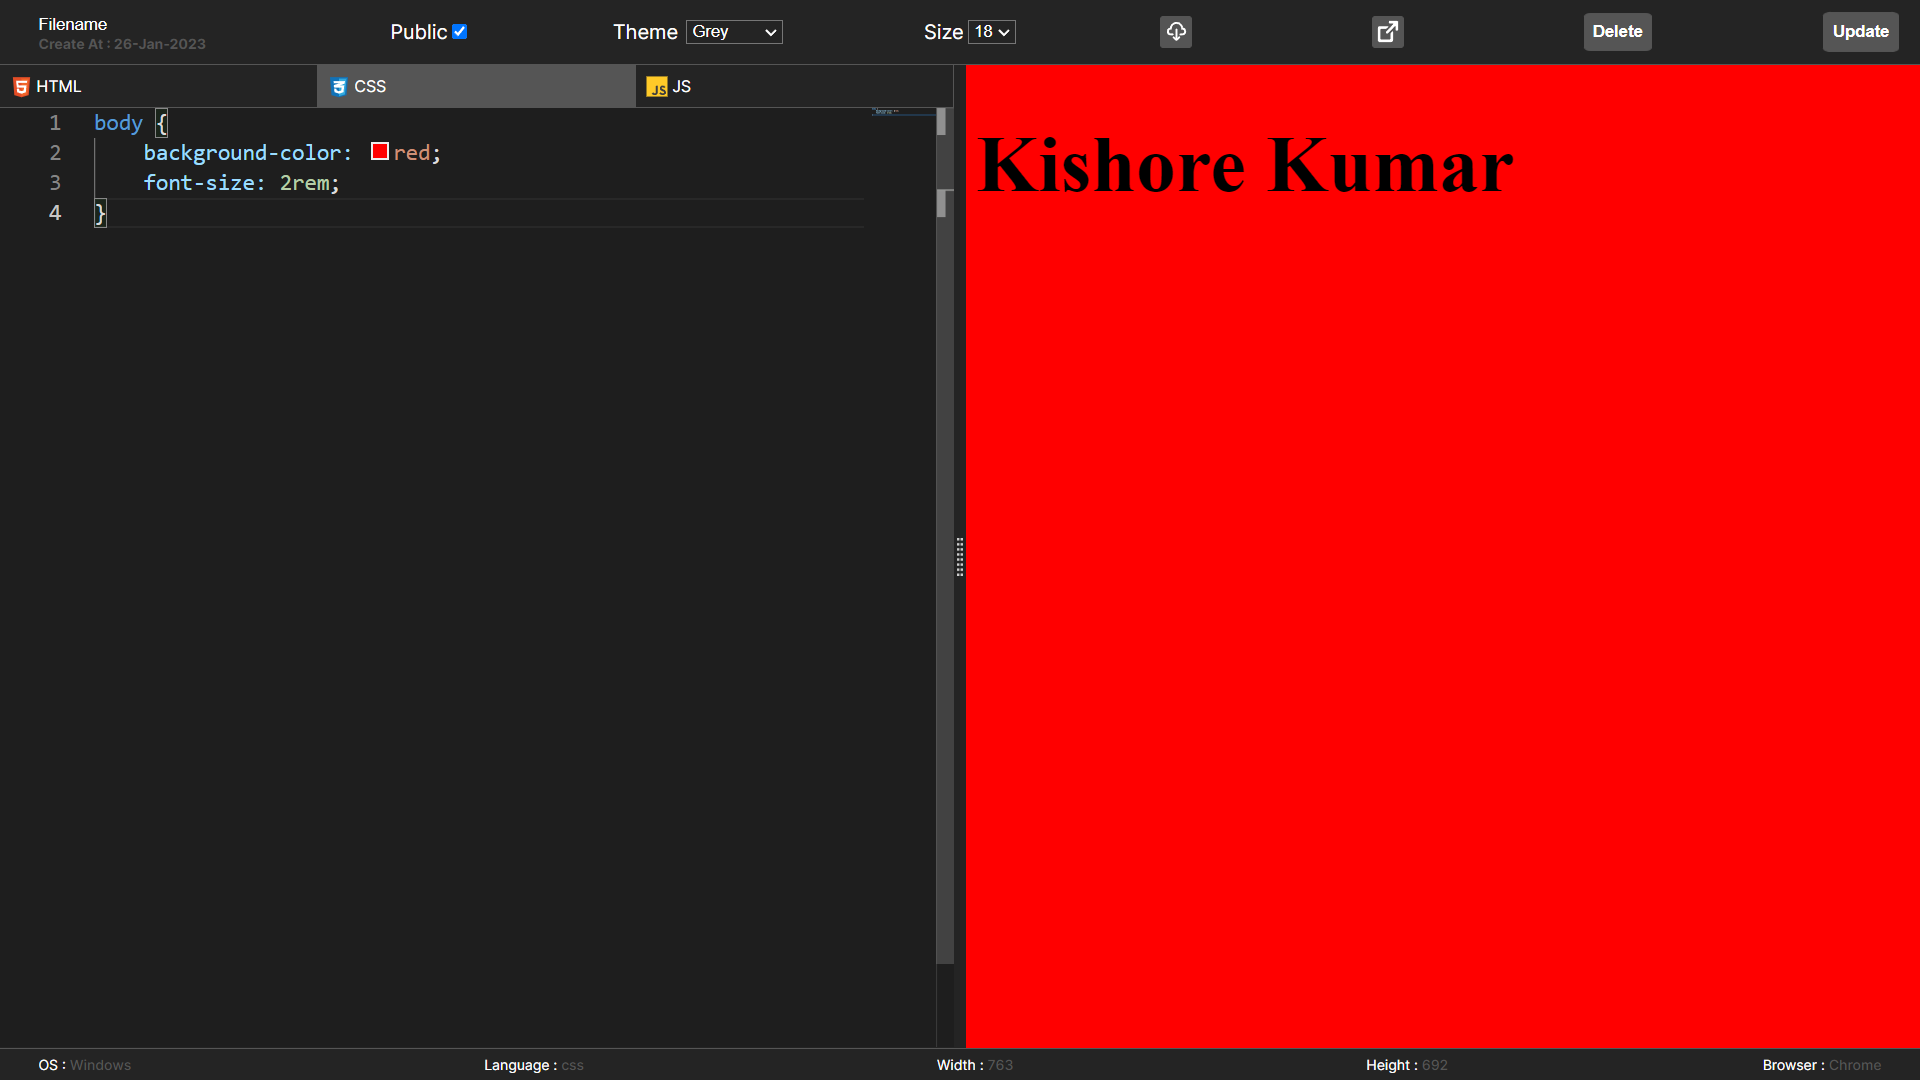The height and width of the screenshot is (1080, 1920).
Task: Click the HTML5 logo icon on the HTML tab
Action: coord(21,86)
